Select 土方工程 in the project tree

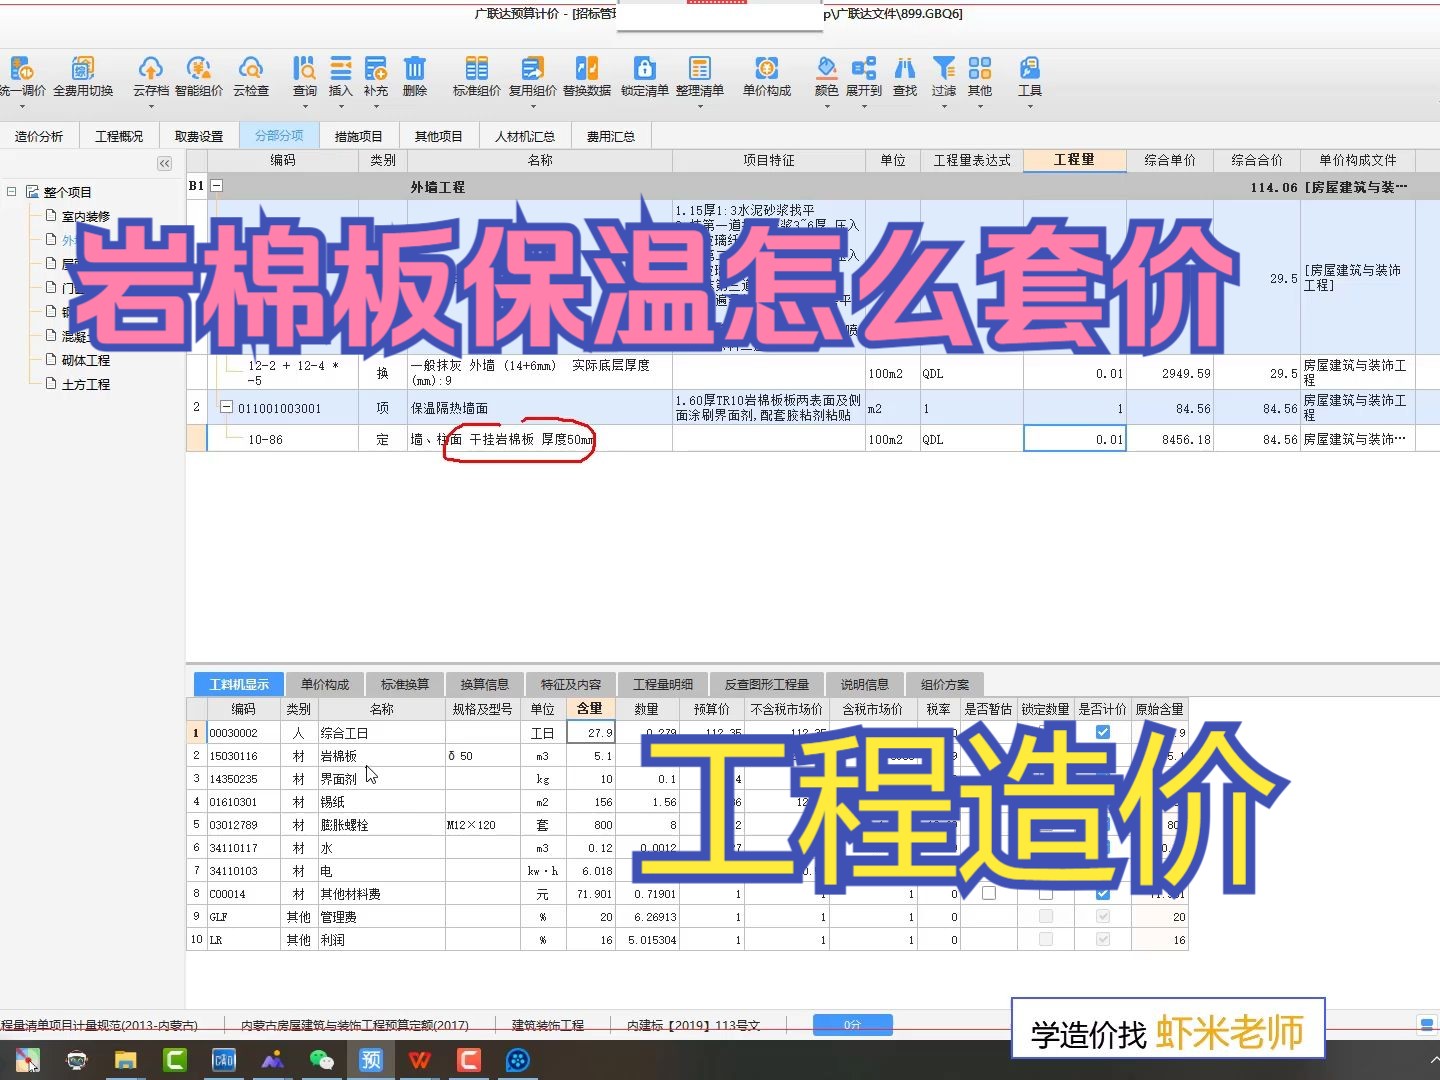(x=86, y=384)
